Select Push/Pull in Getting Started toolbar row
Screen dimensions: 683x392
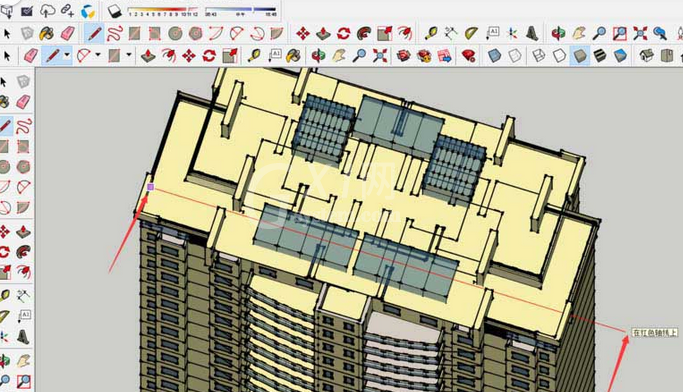(x=148, y=56)
